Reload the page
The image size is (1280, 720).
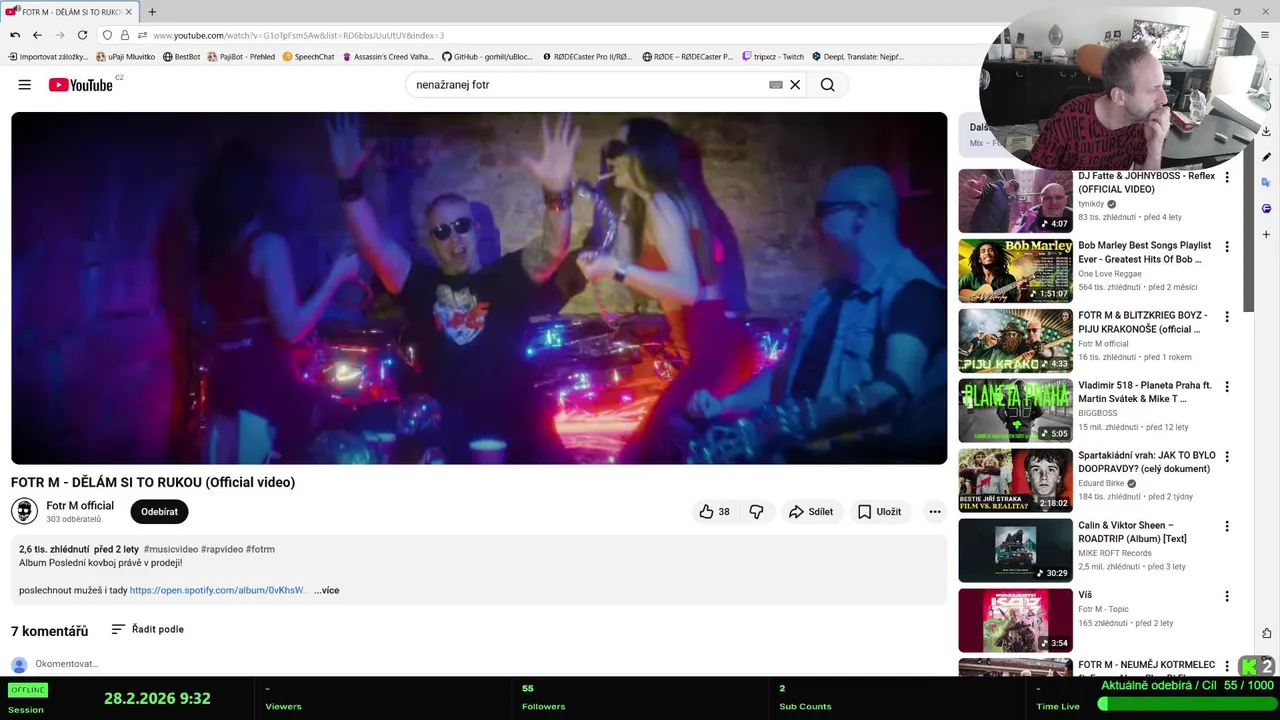click(x=82, y=35)
